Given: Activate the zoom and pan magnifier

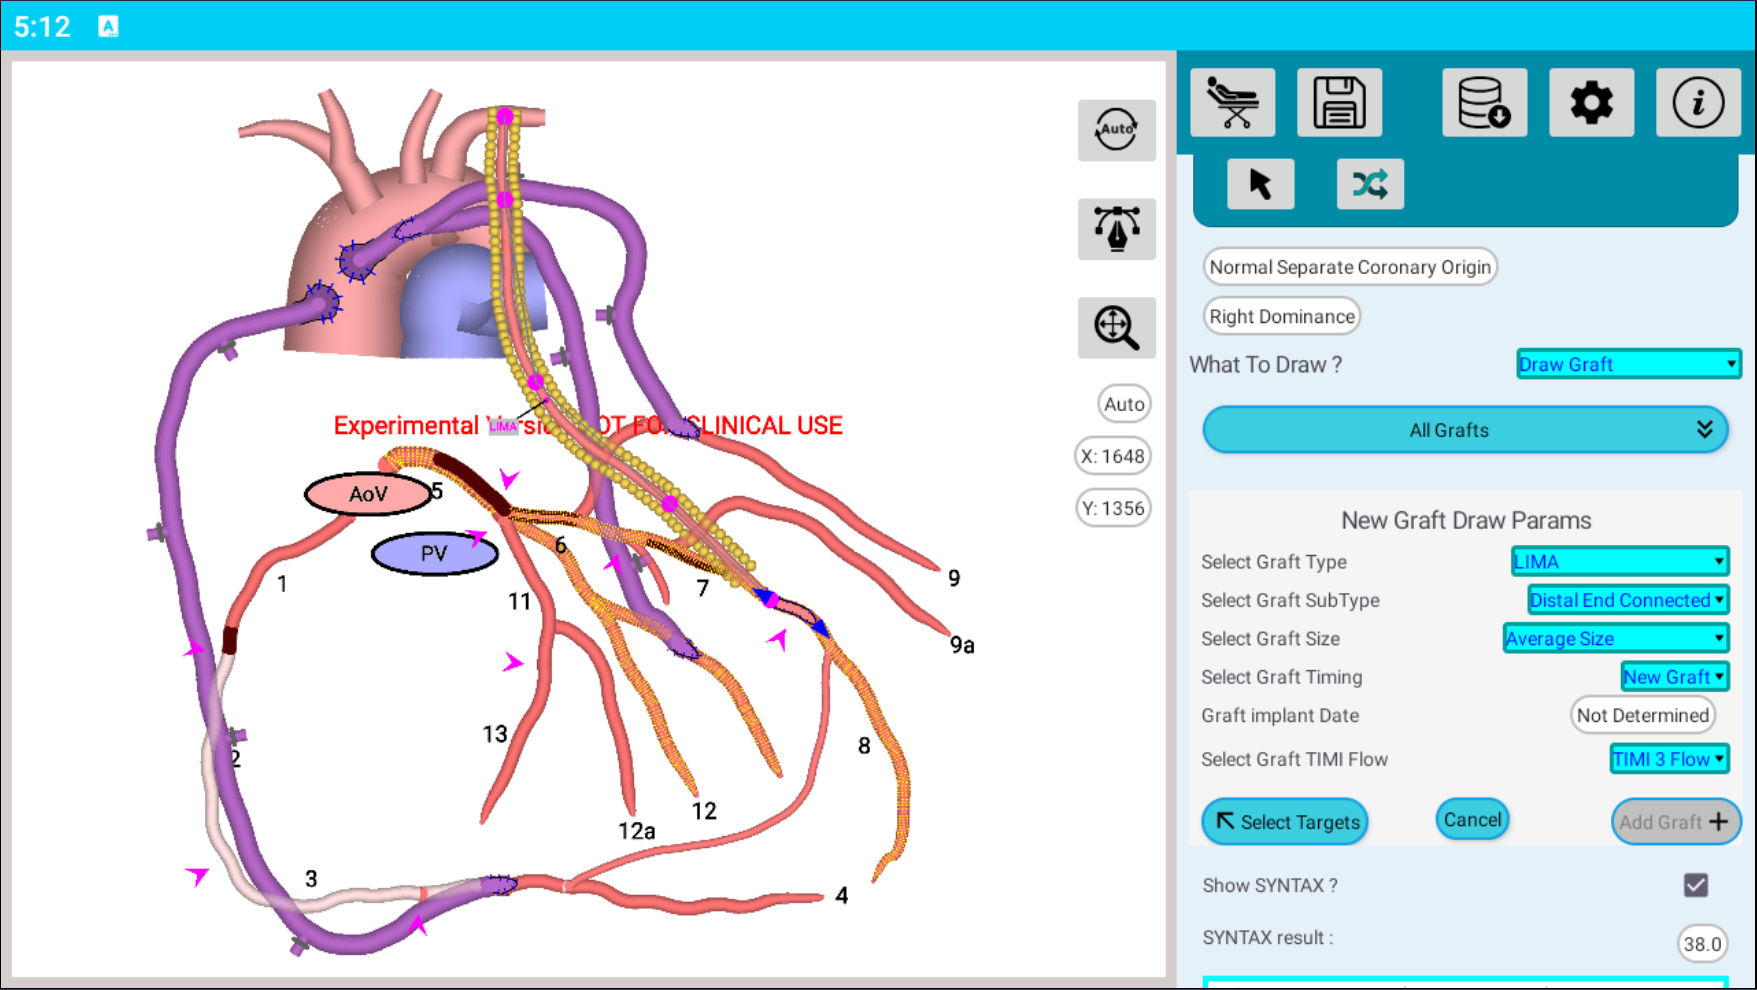Looking at the screenshot, I should pyautogui.click(x=1116, y=327).
